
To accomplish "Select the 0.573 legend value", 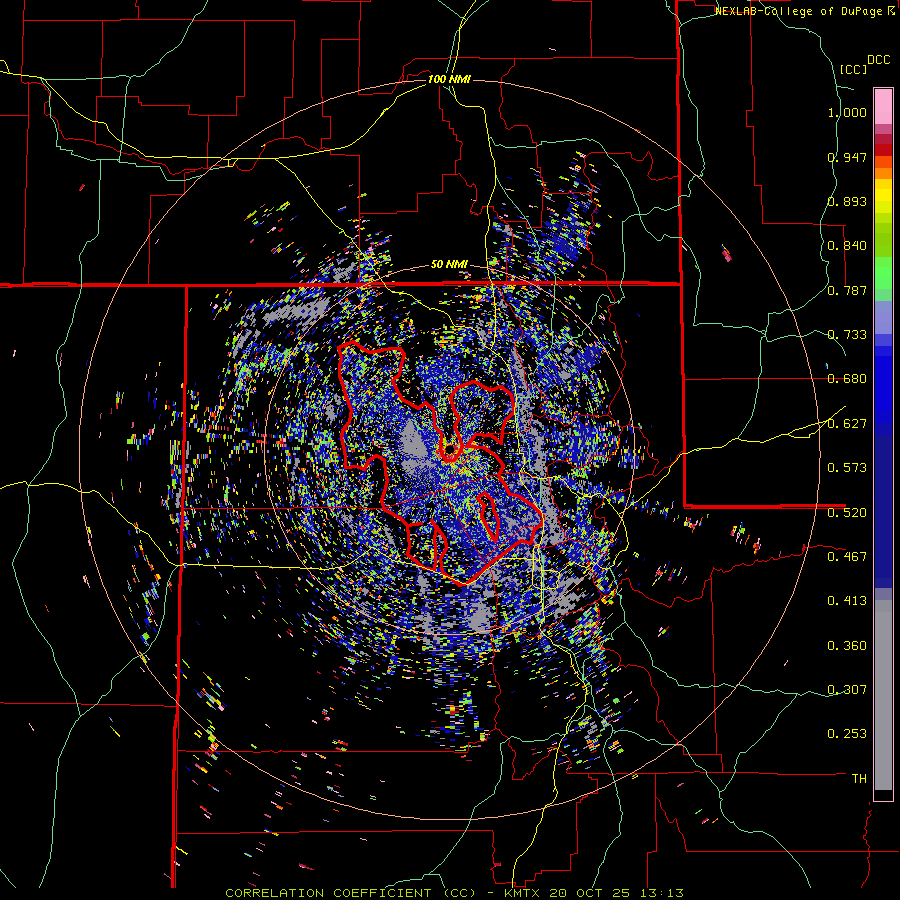I will (847, 468).
